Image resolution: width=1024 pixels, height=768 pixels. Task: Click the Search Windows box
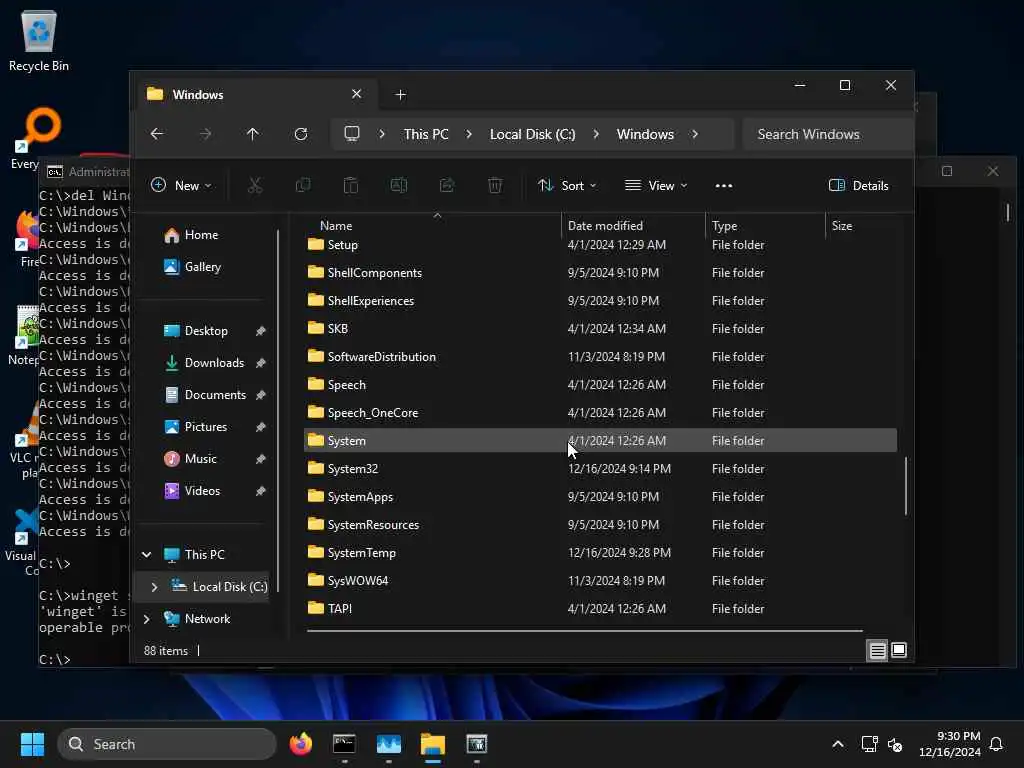coord(827,134)
